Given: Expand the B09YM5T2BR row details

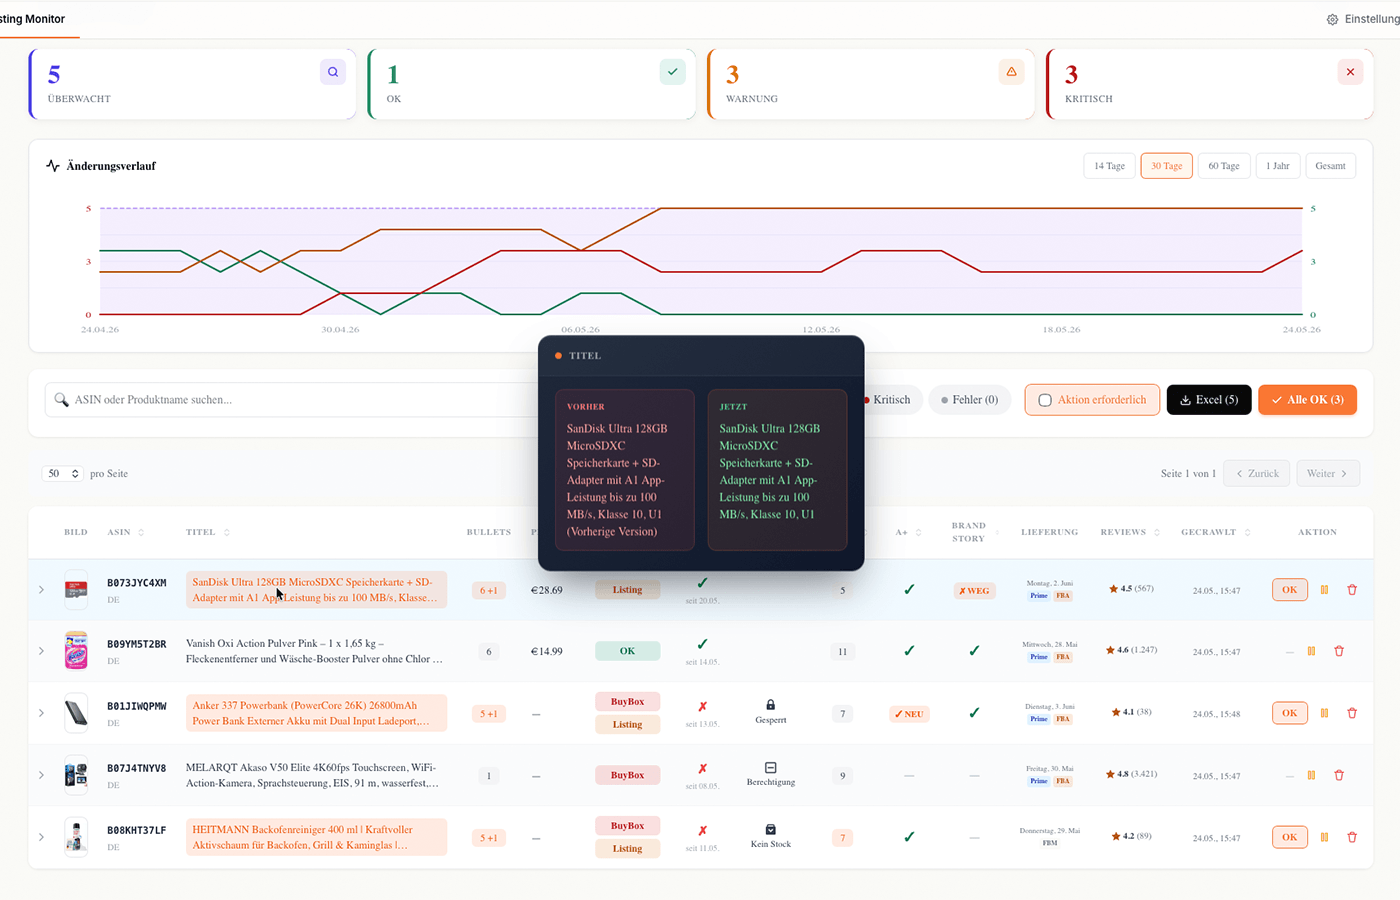Looking at the screenshot, I should click(41, 651).
